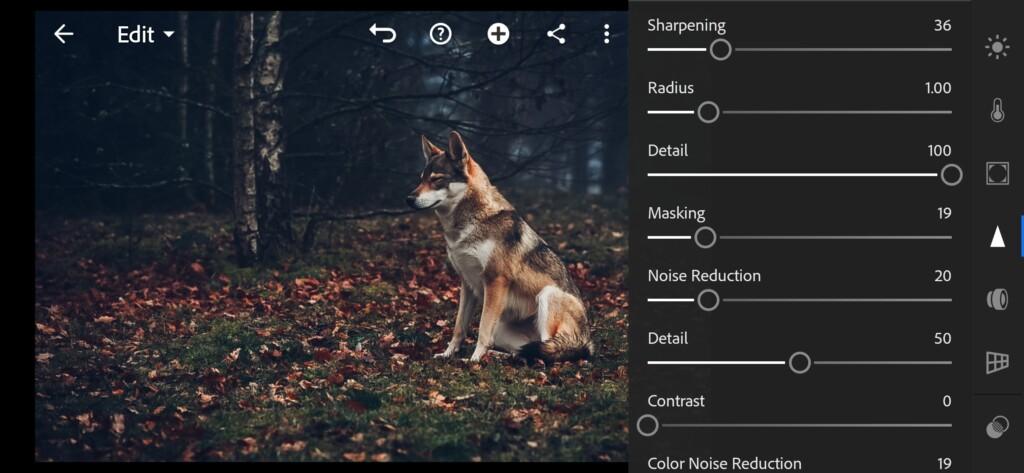Open the help question mark
This screenshot has height=473, width=1024.
(440, 33)
